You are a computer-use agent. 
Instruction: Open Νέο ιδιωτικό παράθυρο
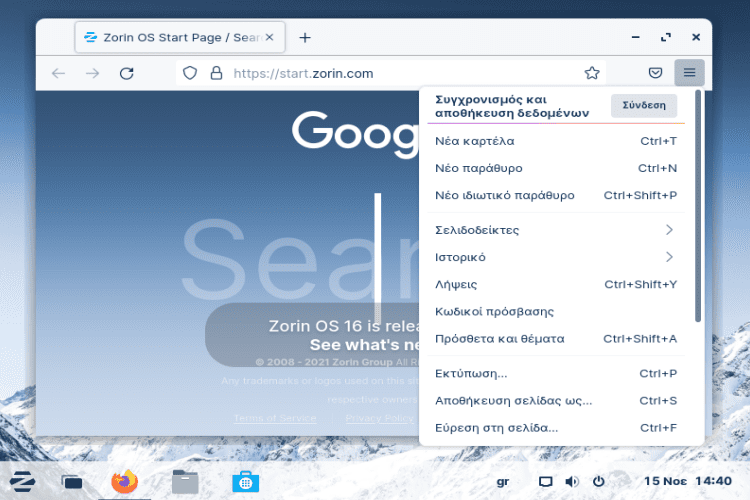pos(556,195)
